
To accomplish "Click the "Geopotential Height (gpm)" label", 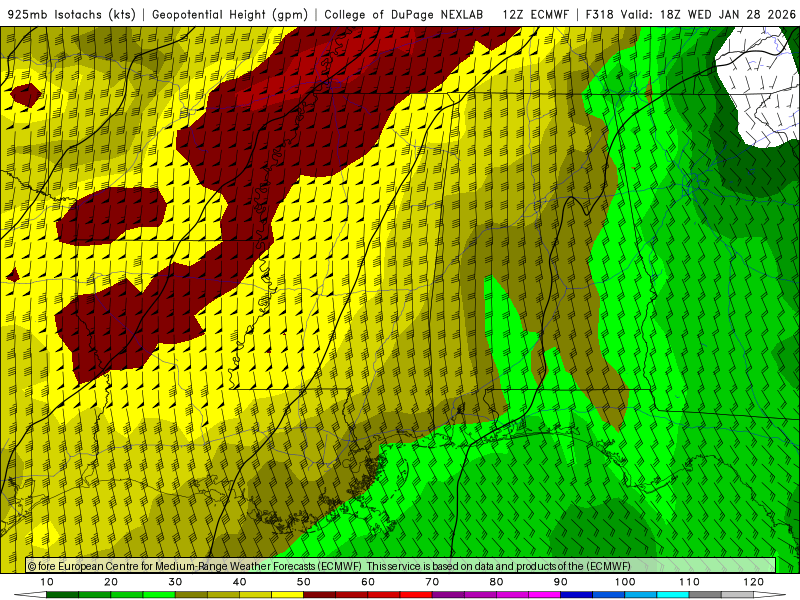I will click(230, 14).
